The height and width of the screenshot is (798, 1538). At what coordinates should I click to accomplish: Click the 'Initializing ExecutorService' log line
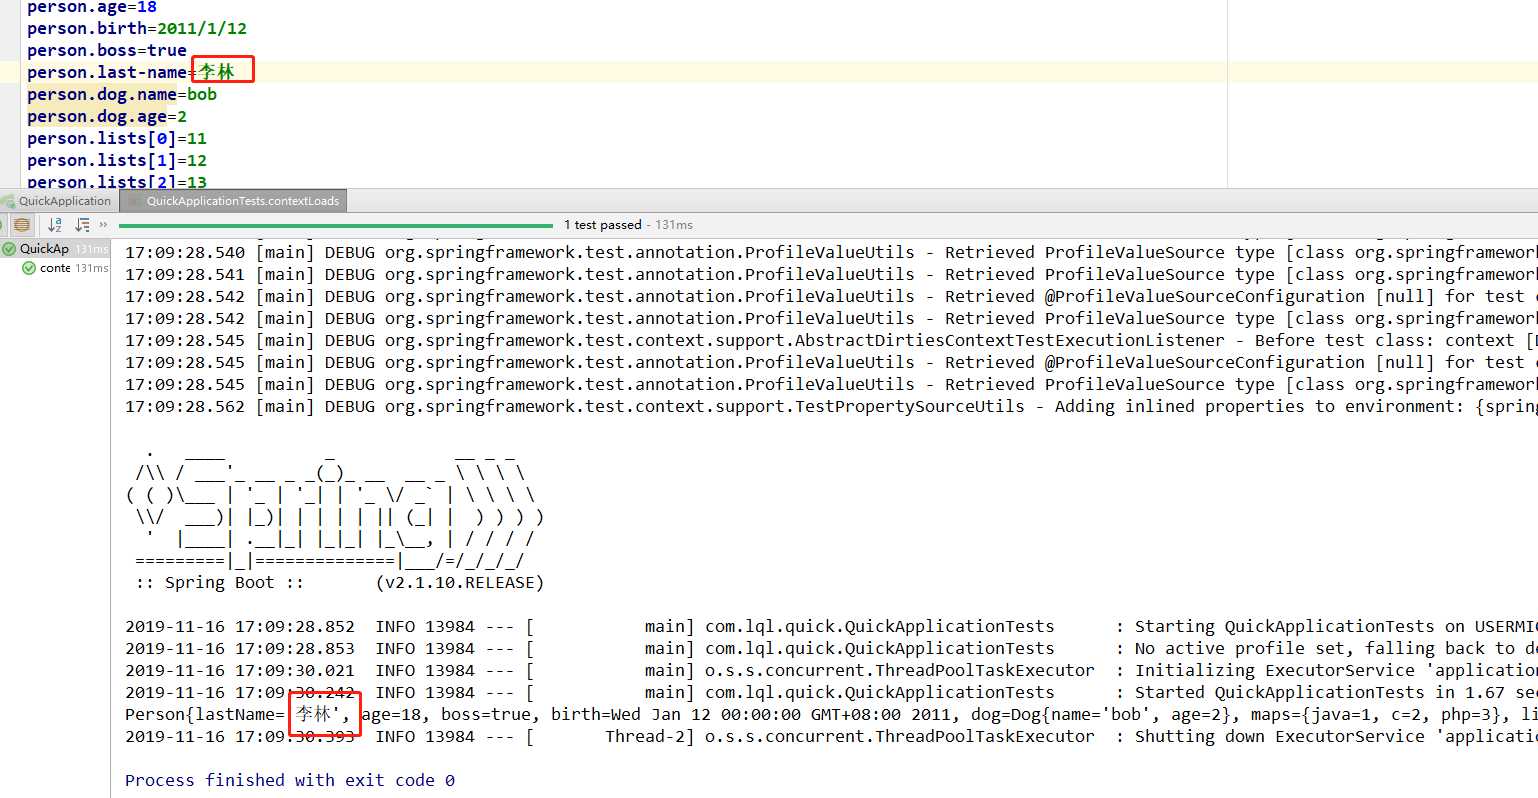(x=831, y=671)
